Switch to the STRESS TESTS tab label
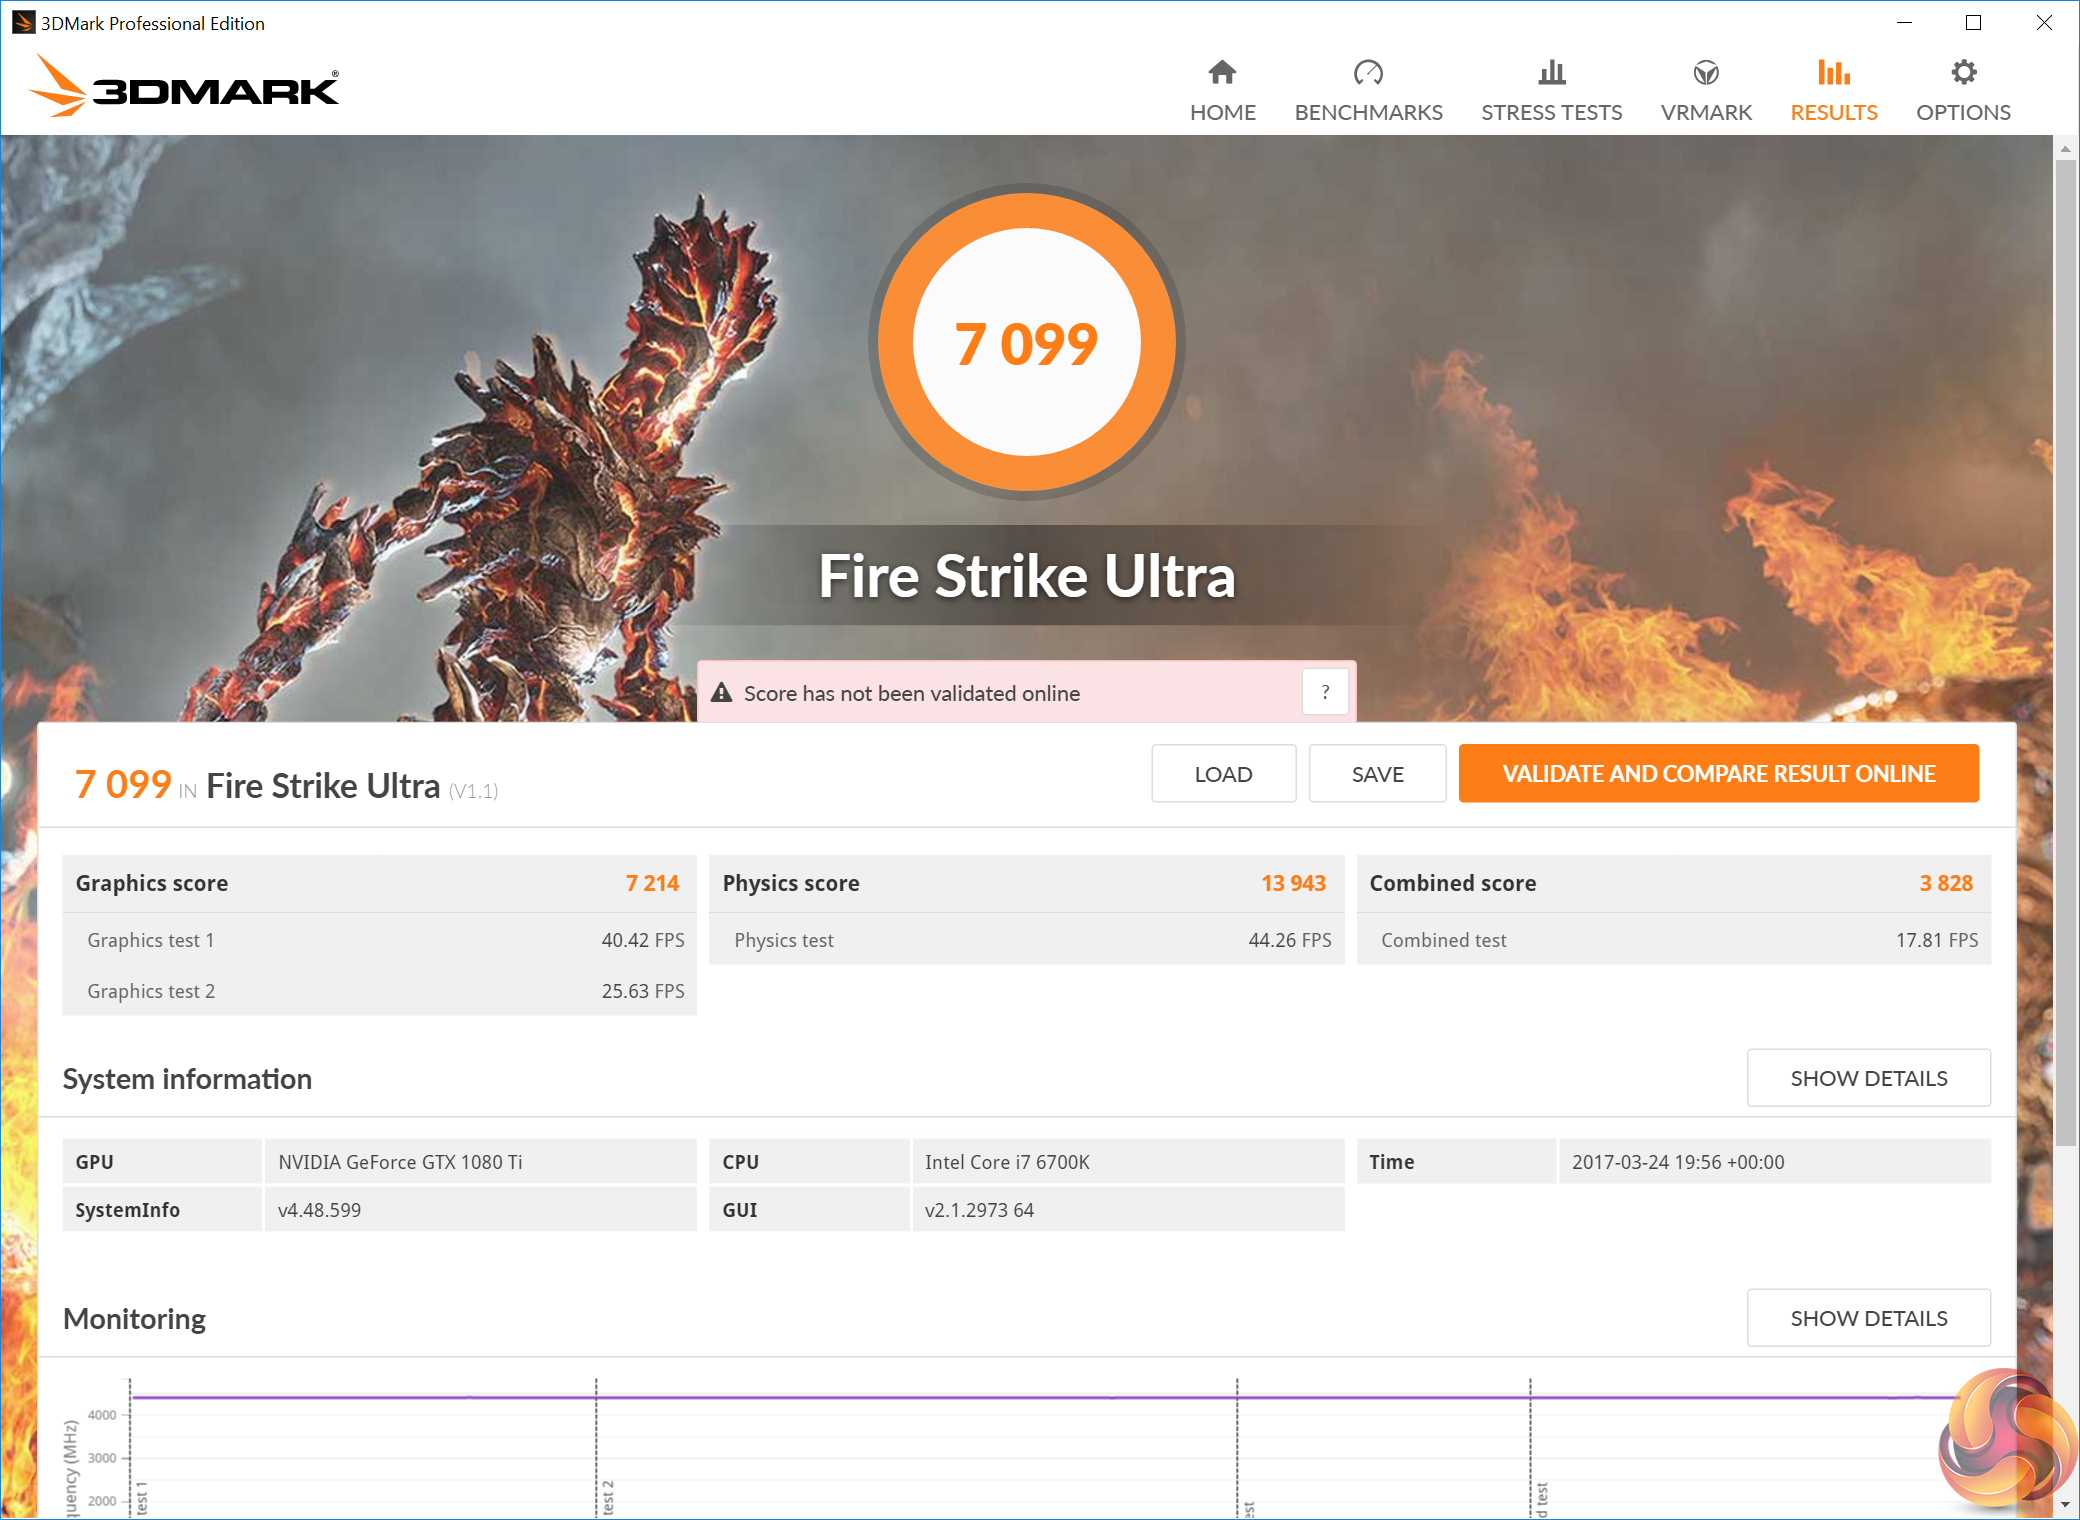2080x1520 pixels. tap(1551, 112)
